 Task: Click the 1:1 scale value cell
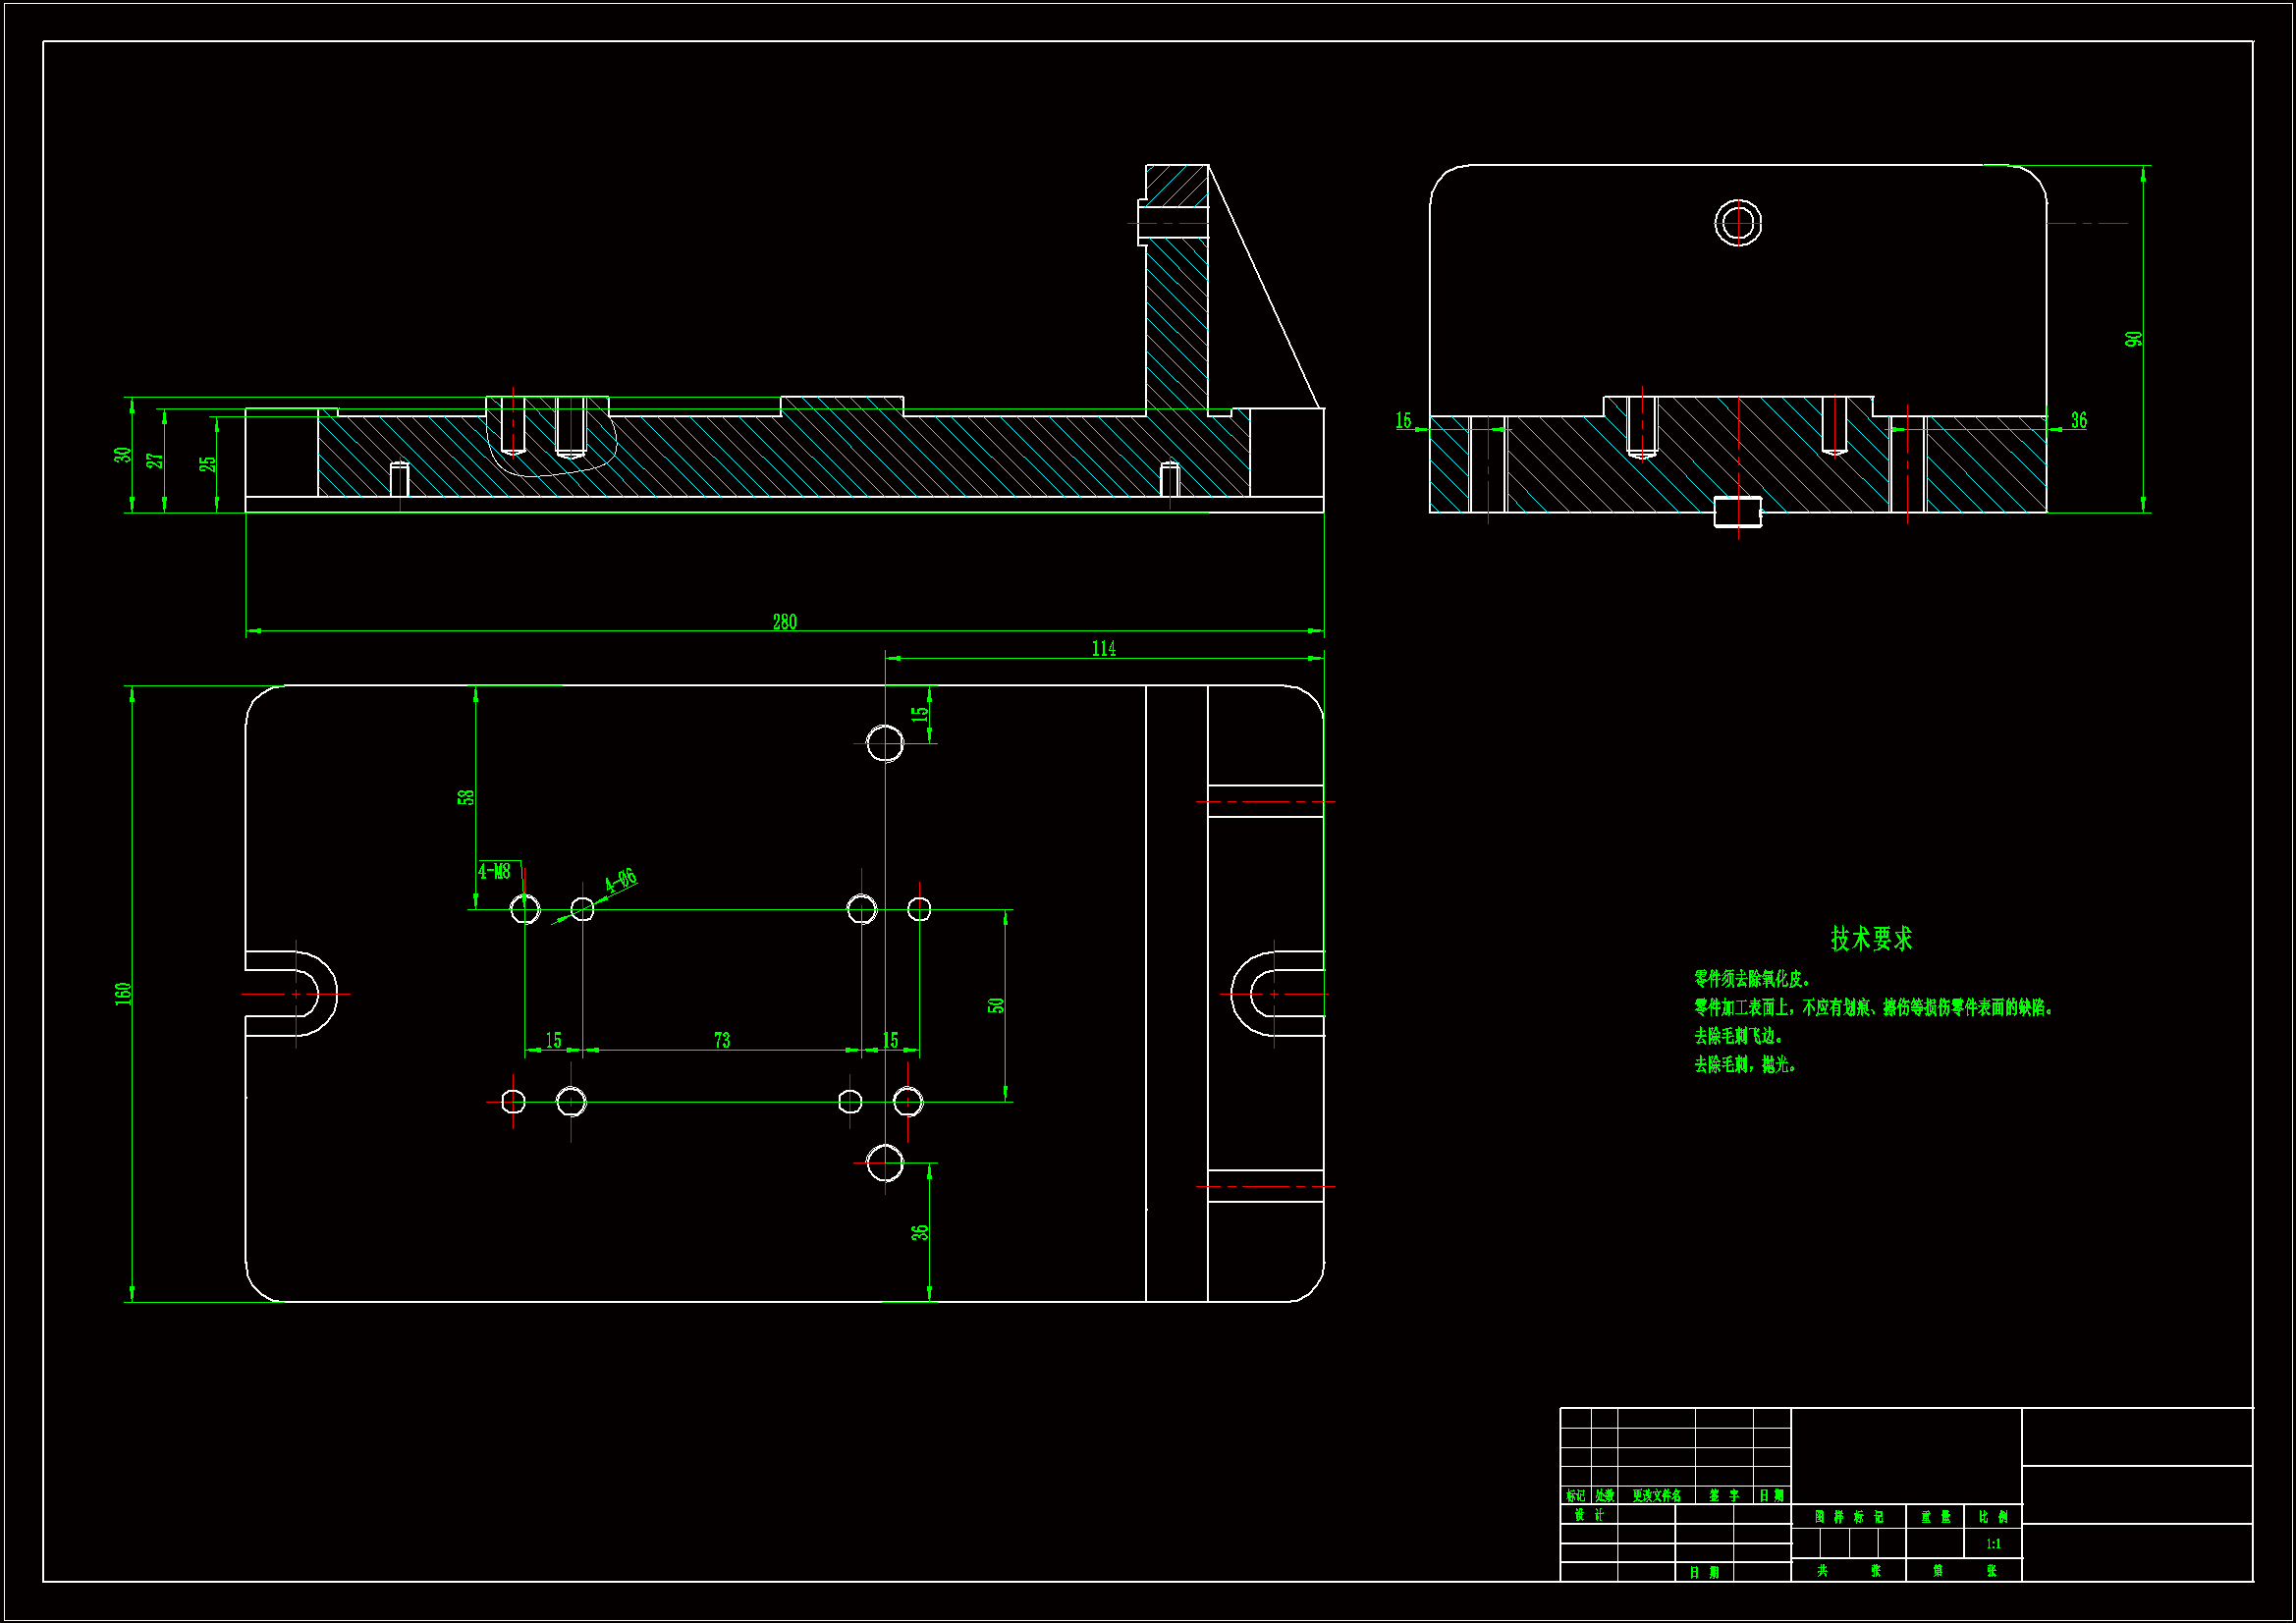(x=1993, y=1544)
